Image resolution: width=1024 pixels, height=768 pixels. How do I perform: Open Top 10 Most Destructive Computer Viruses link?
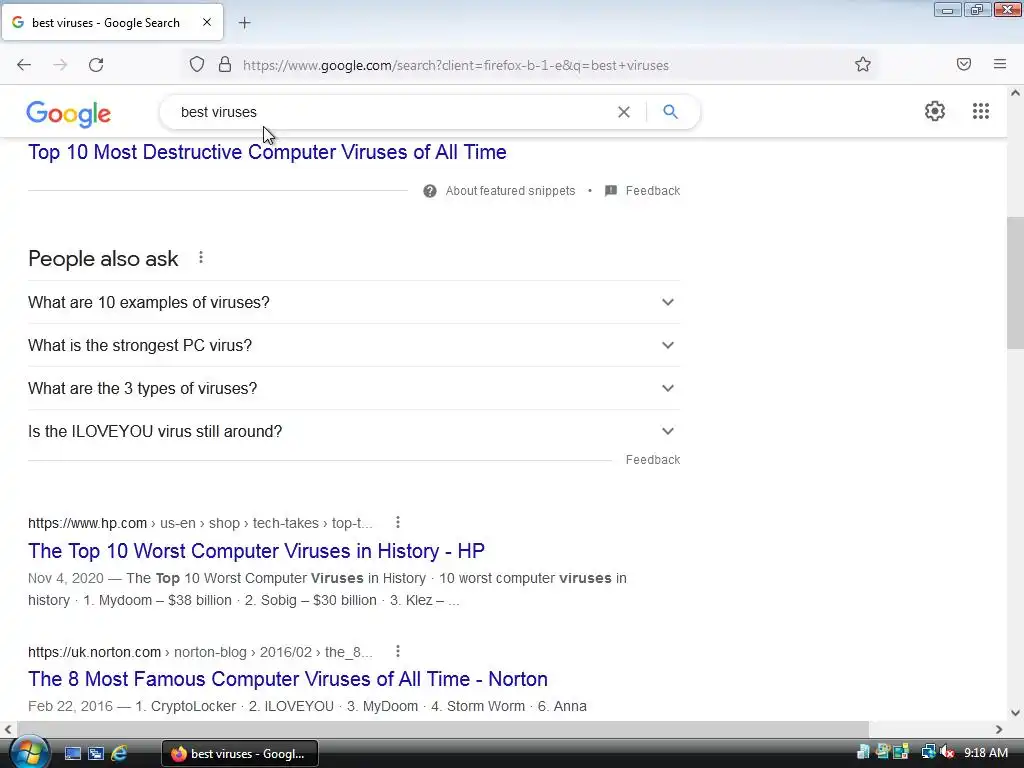[x=267, y=152]
